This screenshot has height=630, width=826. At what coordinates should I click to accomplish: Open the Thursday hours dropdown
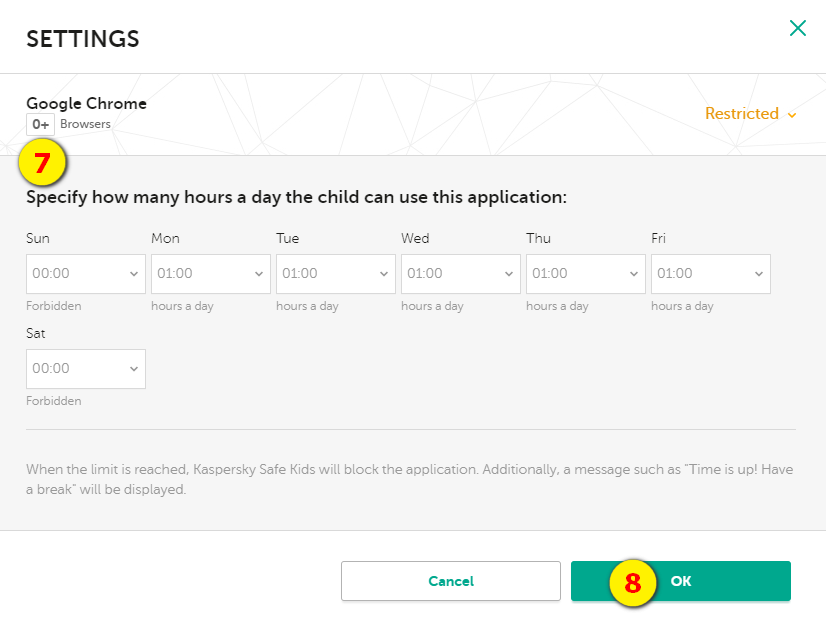pyautogui.click(x=586, y=274)
